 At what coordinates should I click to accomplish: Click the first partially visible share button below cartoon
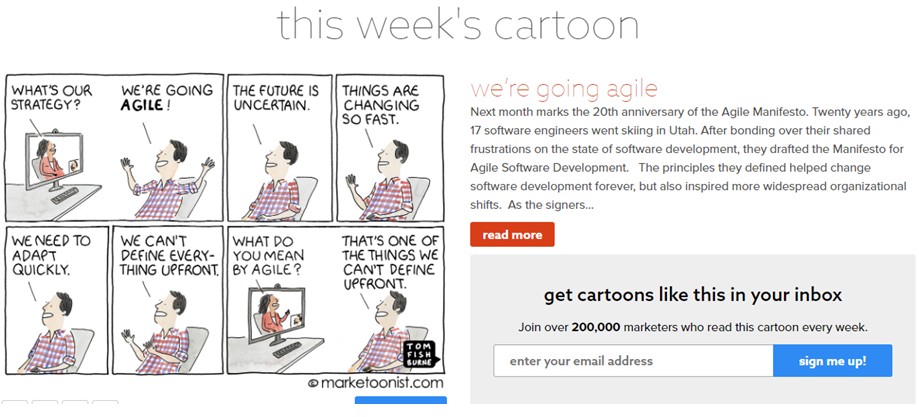[15, 403]
